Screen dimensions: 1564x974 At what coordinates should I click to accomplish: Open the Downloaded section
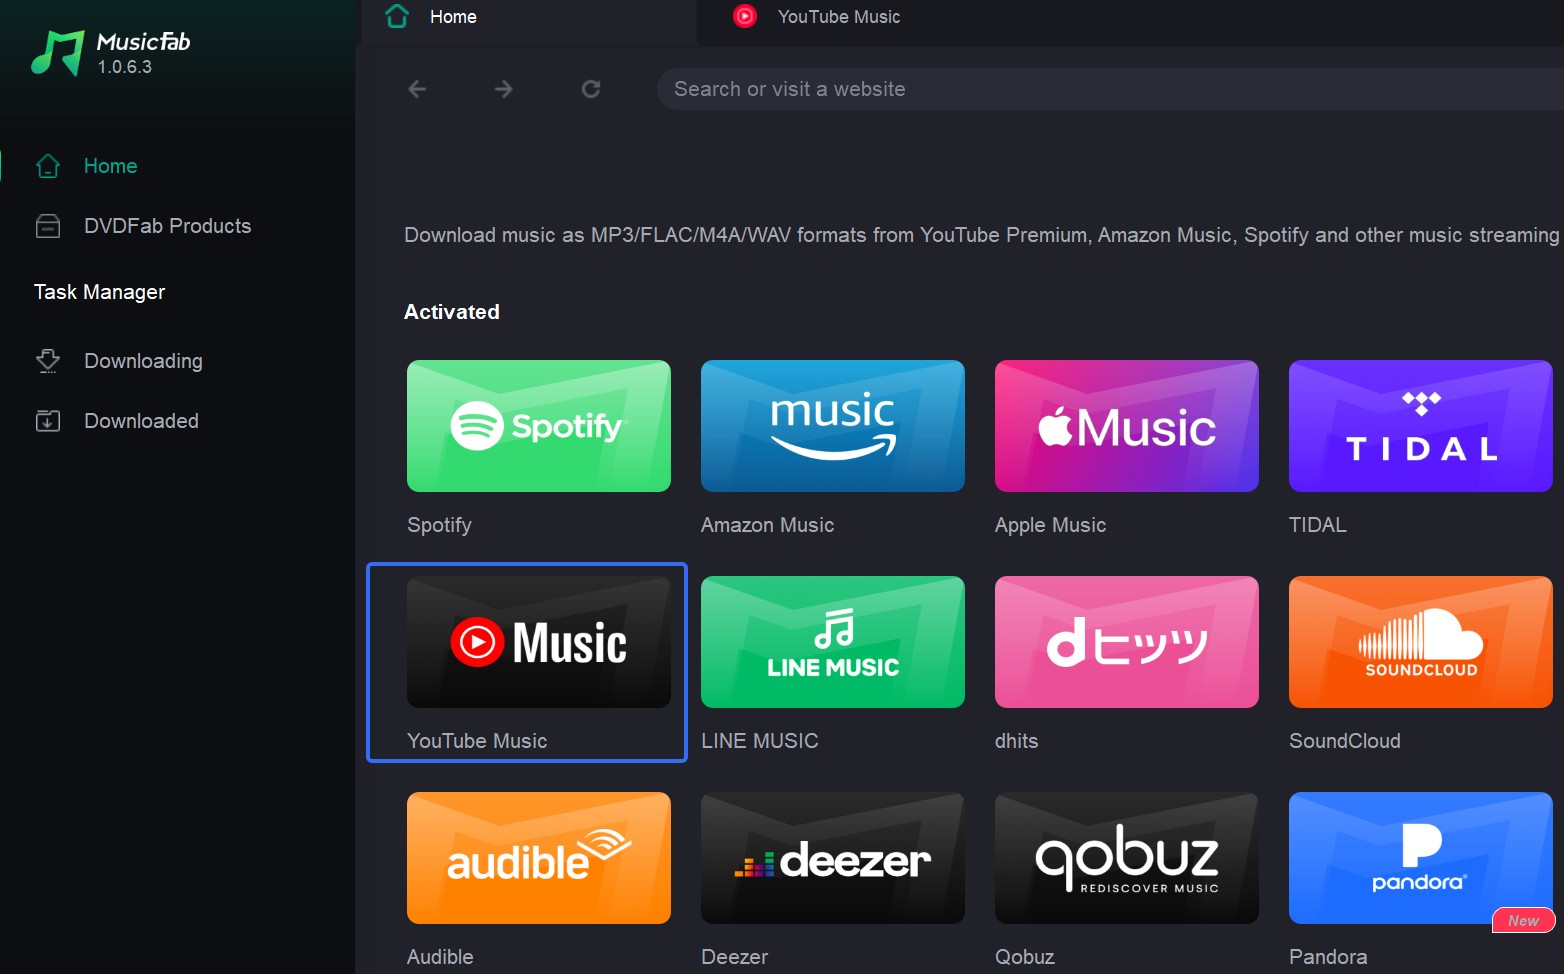tap(141, 421)
